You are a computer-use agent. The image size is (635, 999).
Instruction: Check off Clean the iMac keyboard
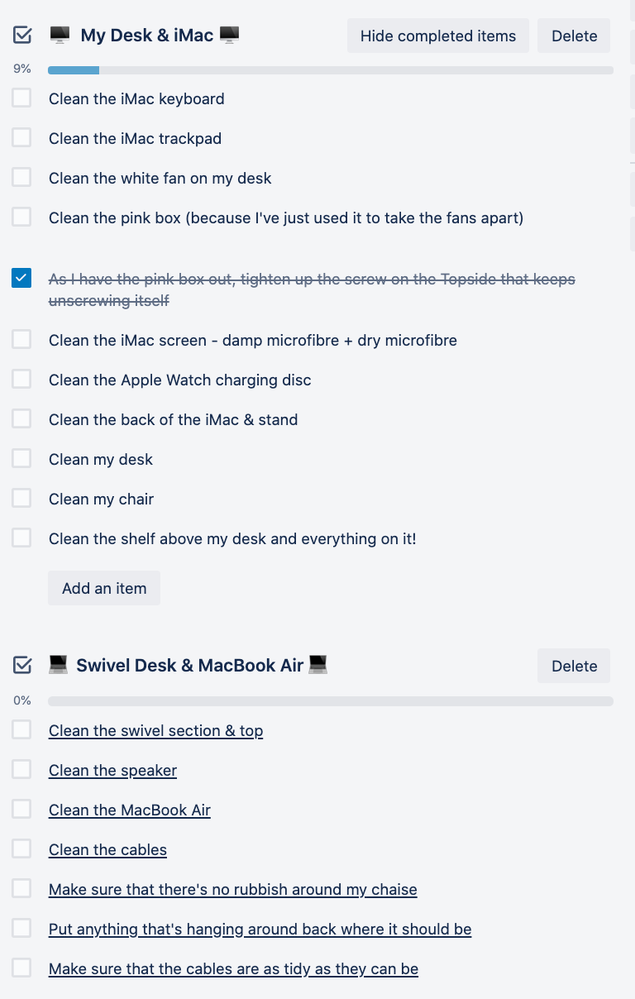(x=21, y=97)
